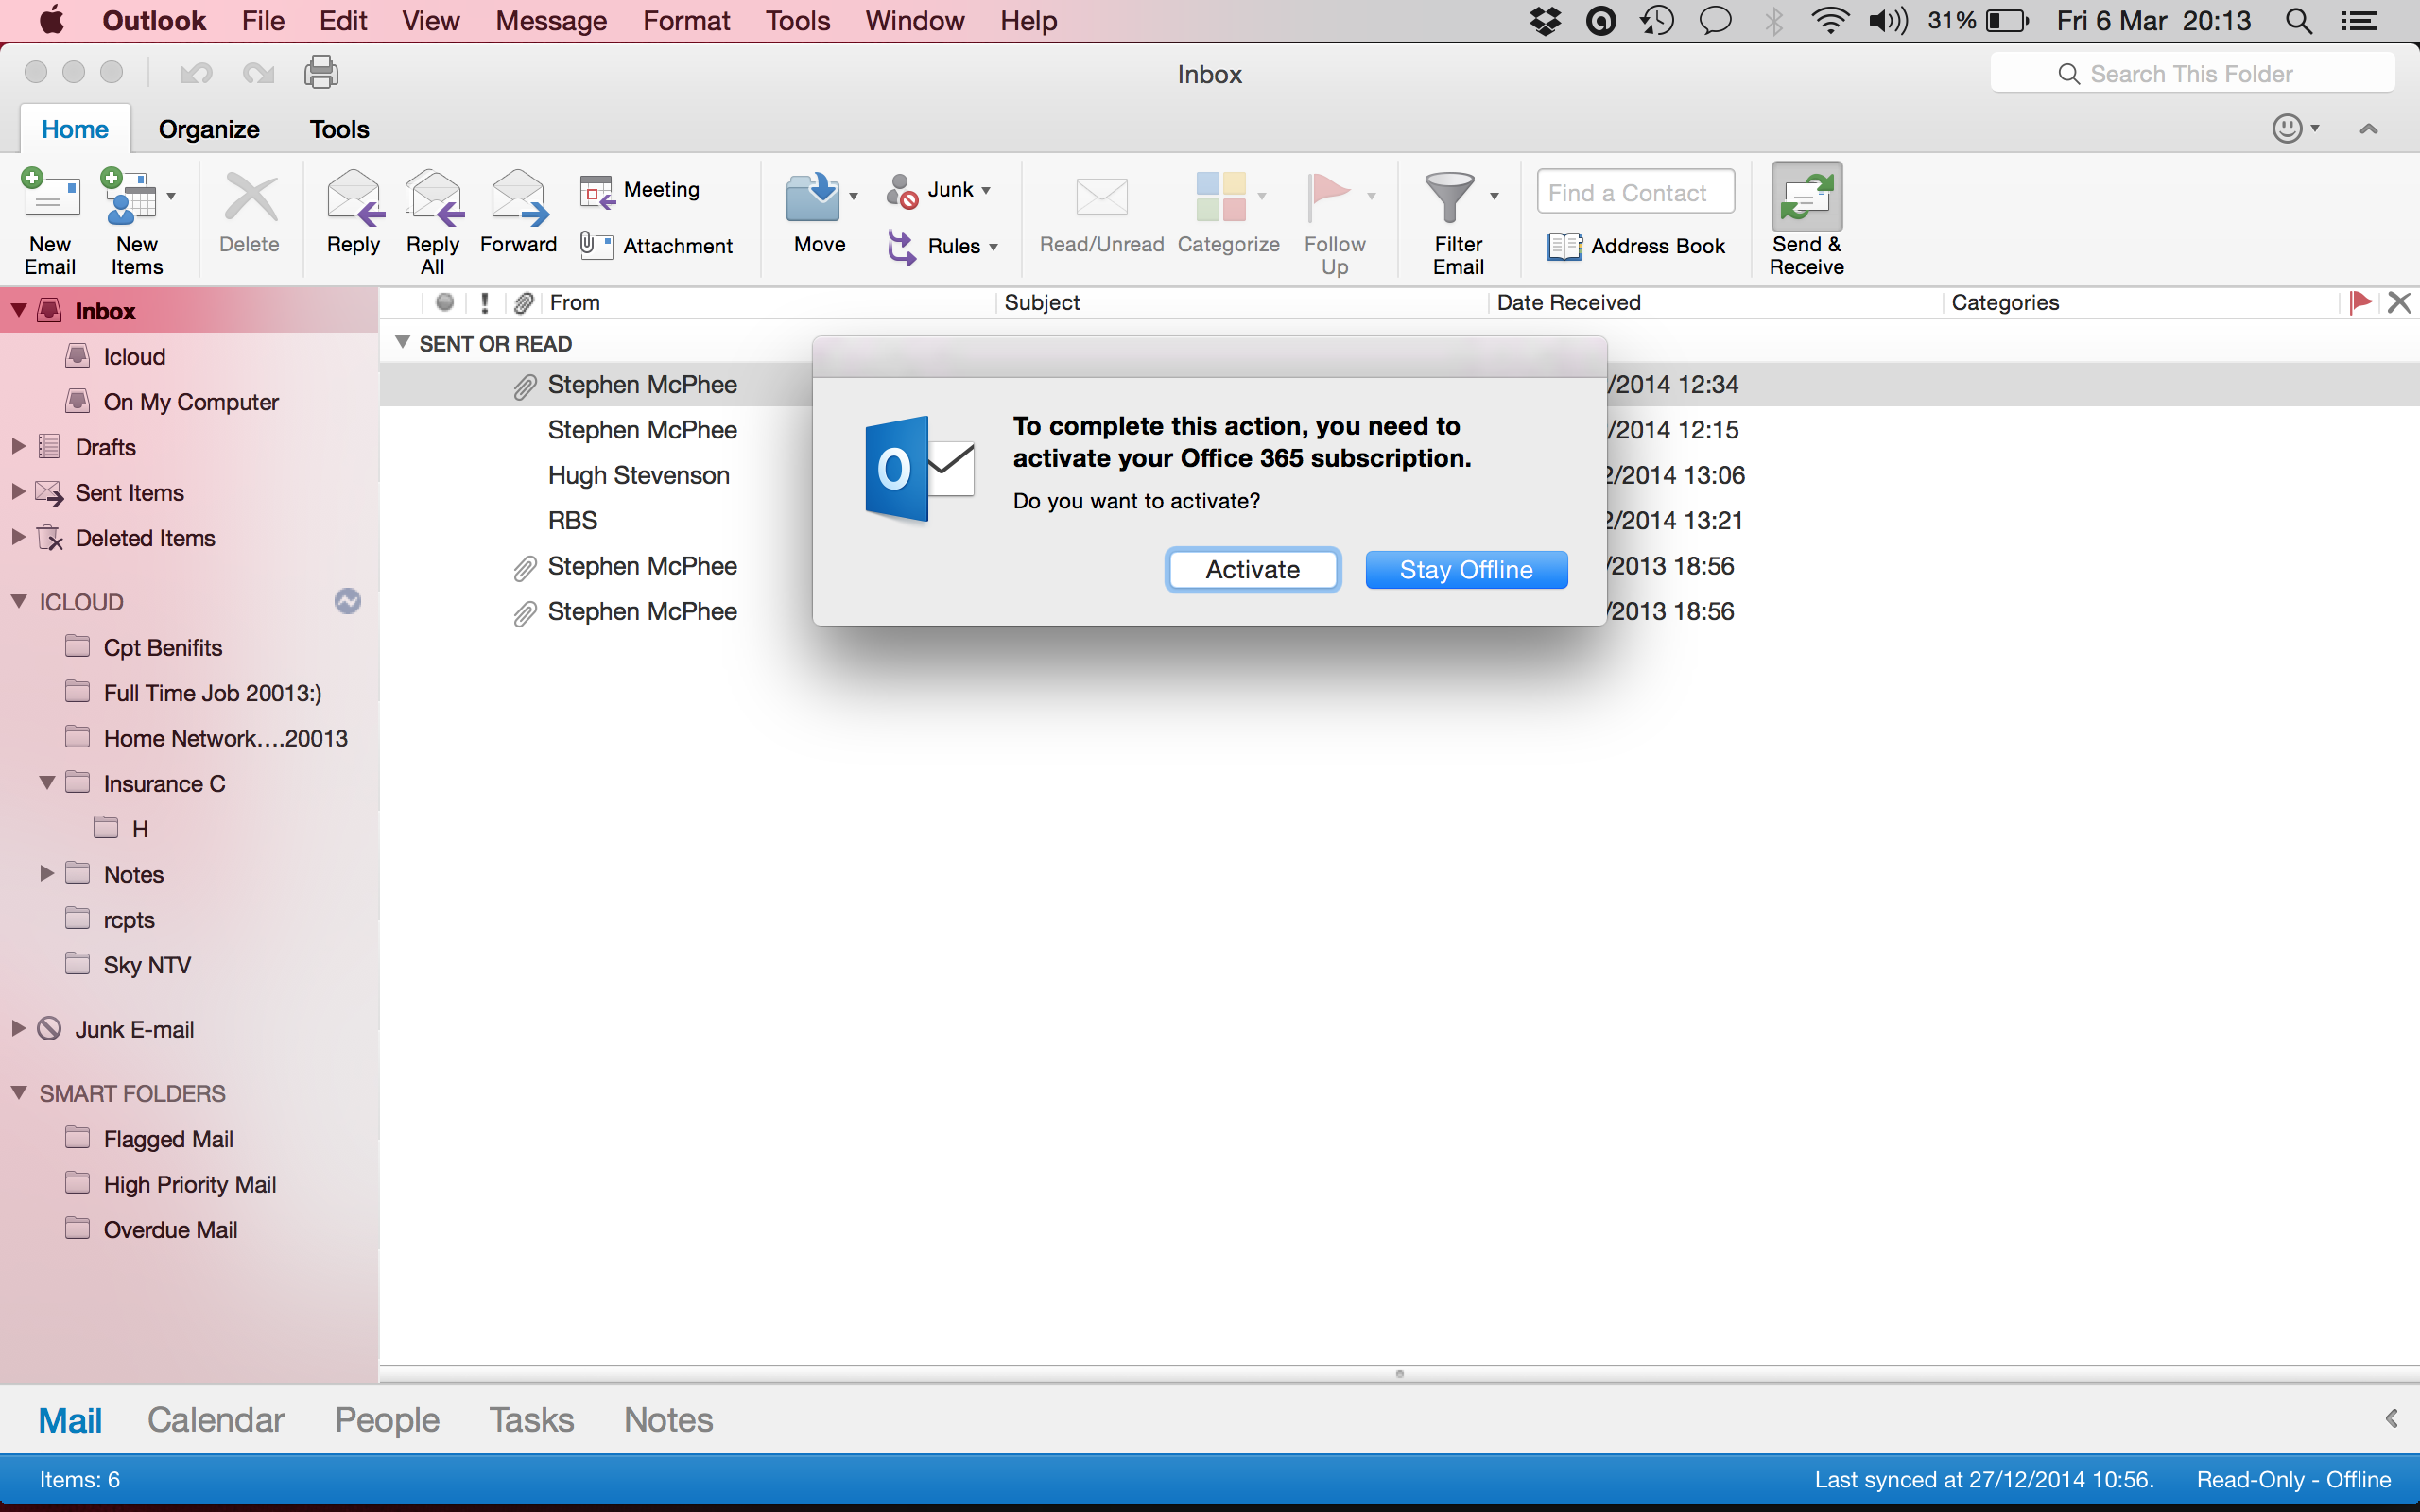The width and height of the screenshot is (2420, 1512).
Task: Click the Meeting reply icon
Action: point(597,190)
